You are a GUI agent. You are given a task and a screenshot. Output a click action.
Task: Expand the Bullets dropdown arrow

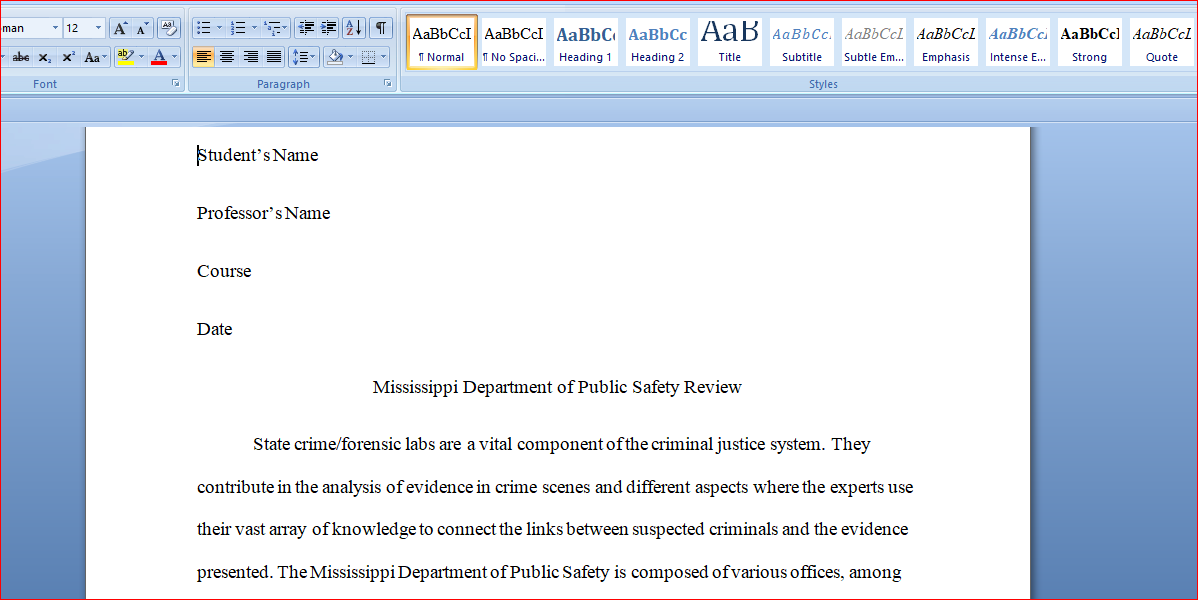[x=219, y=28]
